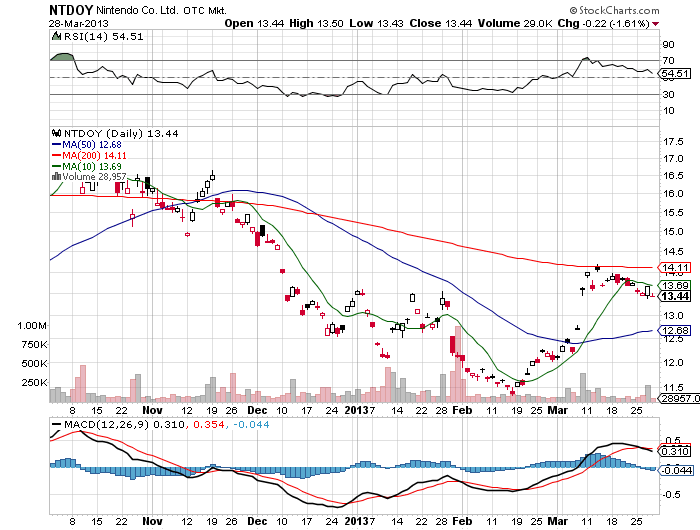Click the Close 13.44 value in header
The image size is (700, 530).
tap(441, 23)
